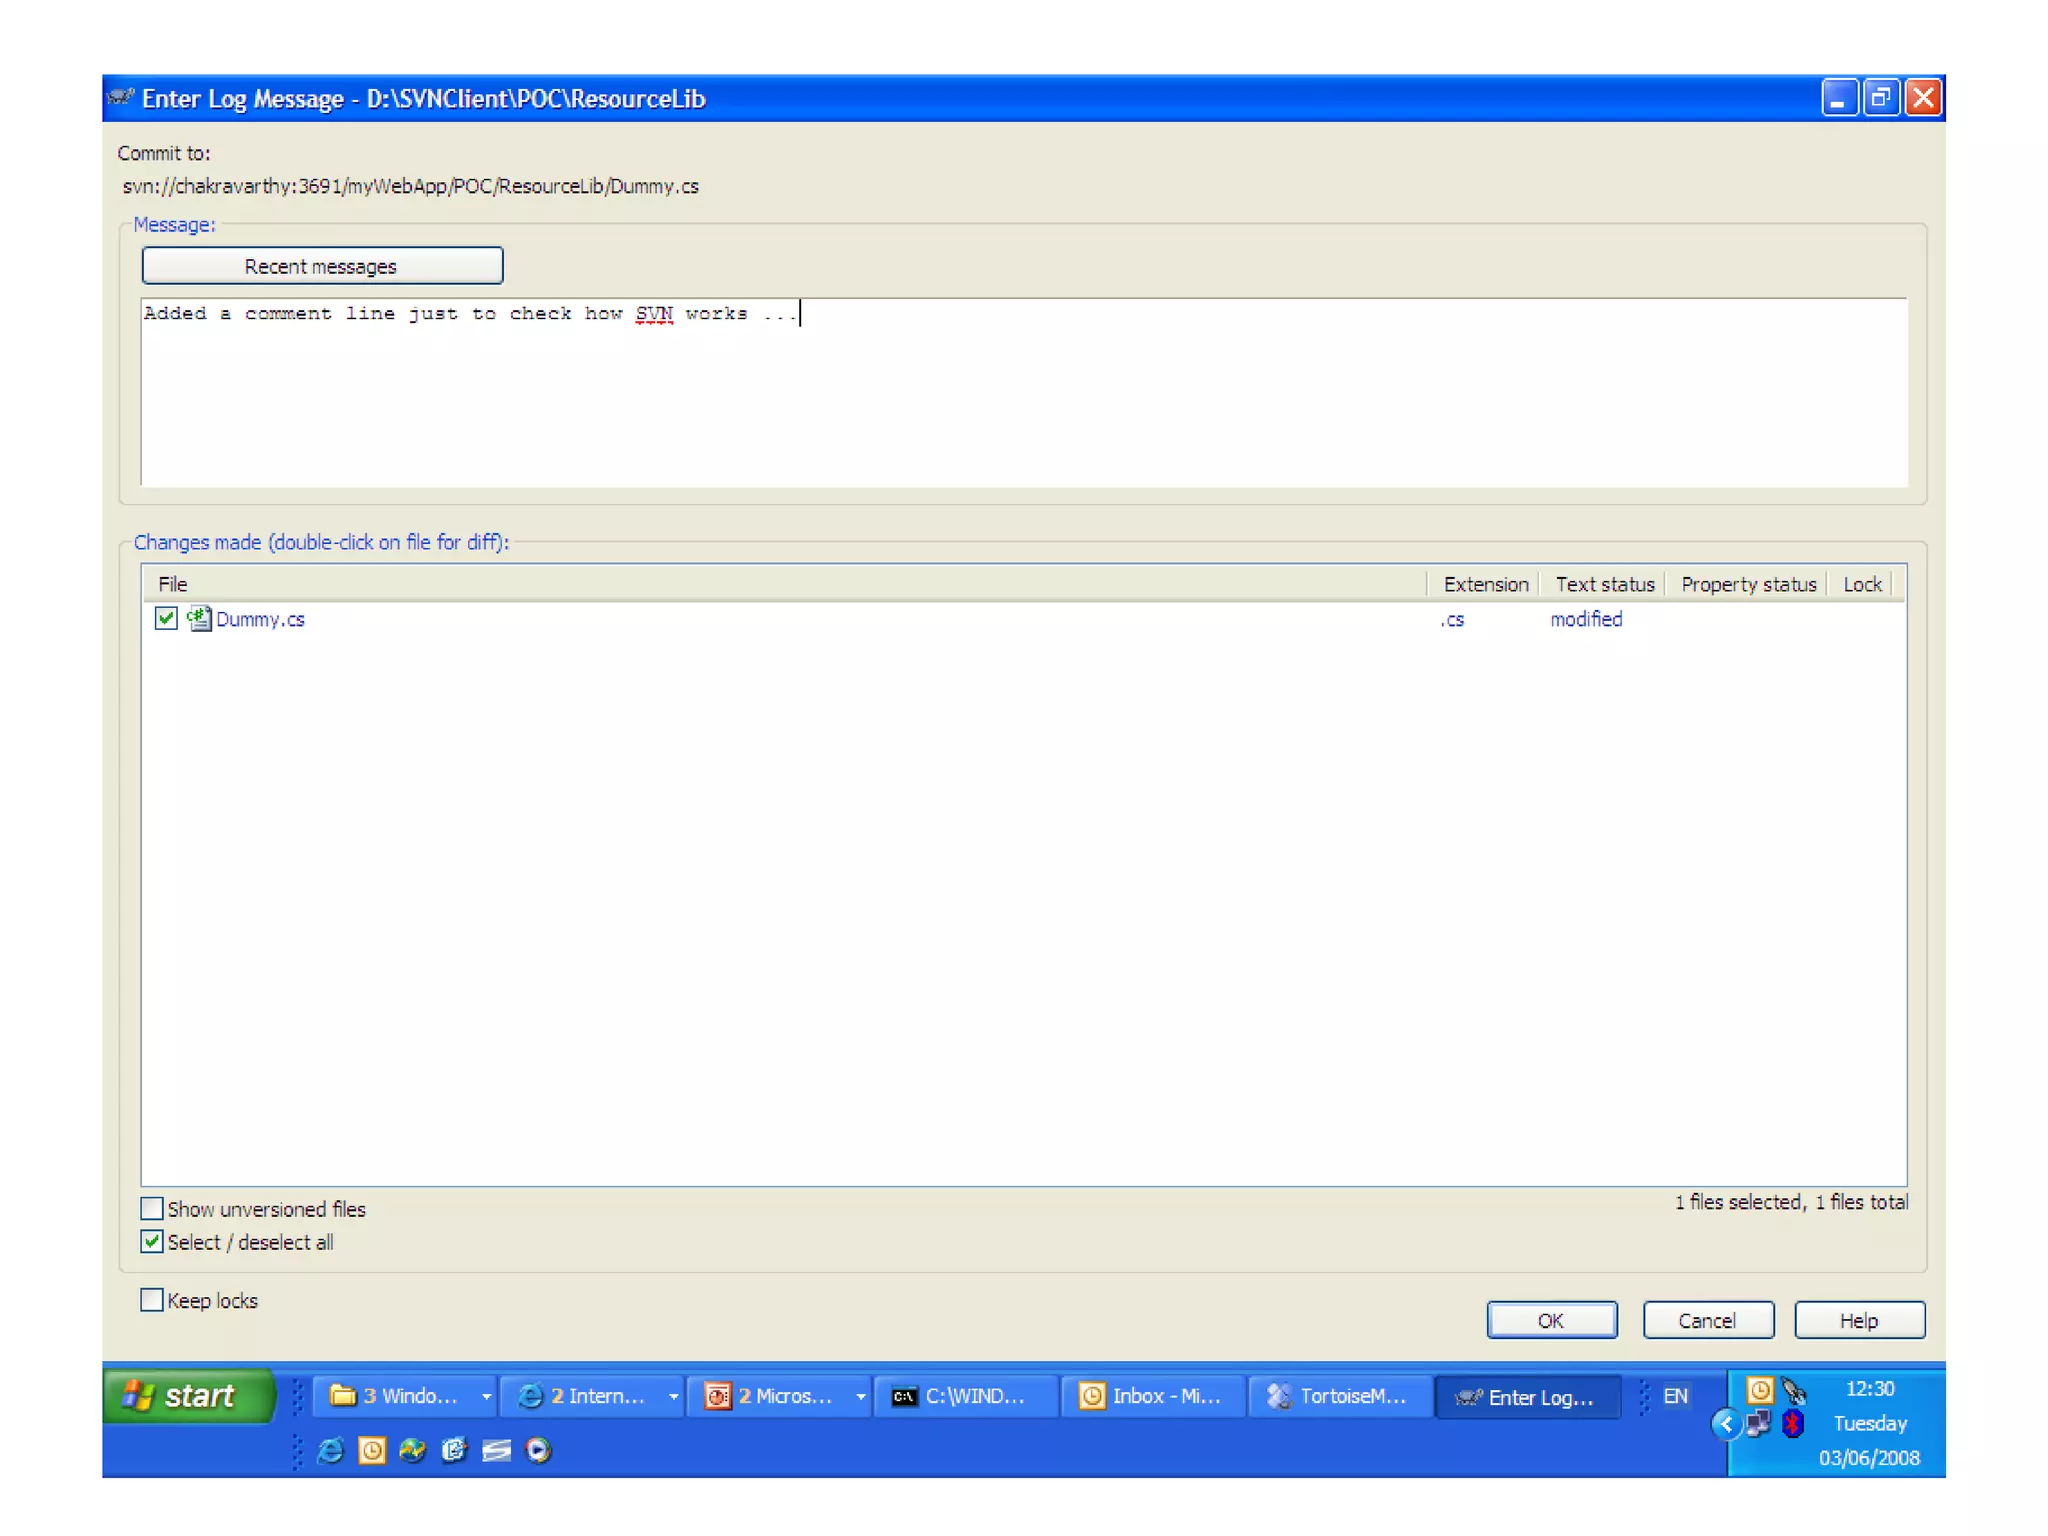The image size is (2048, 1536).
Task: Open Outlook from the Quick Launch bar
Action: (x=372, y=1450)
